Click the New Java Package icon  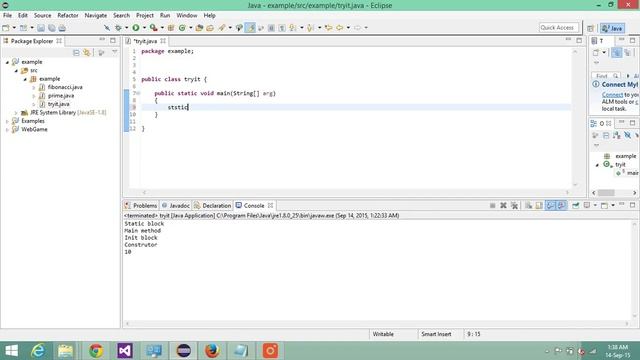(x=171, y=28)
